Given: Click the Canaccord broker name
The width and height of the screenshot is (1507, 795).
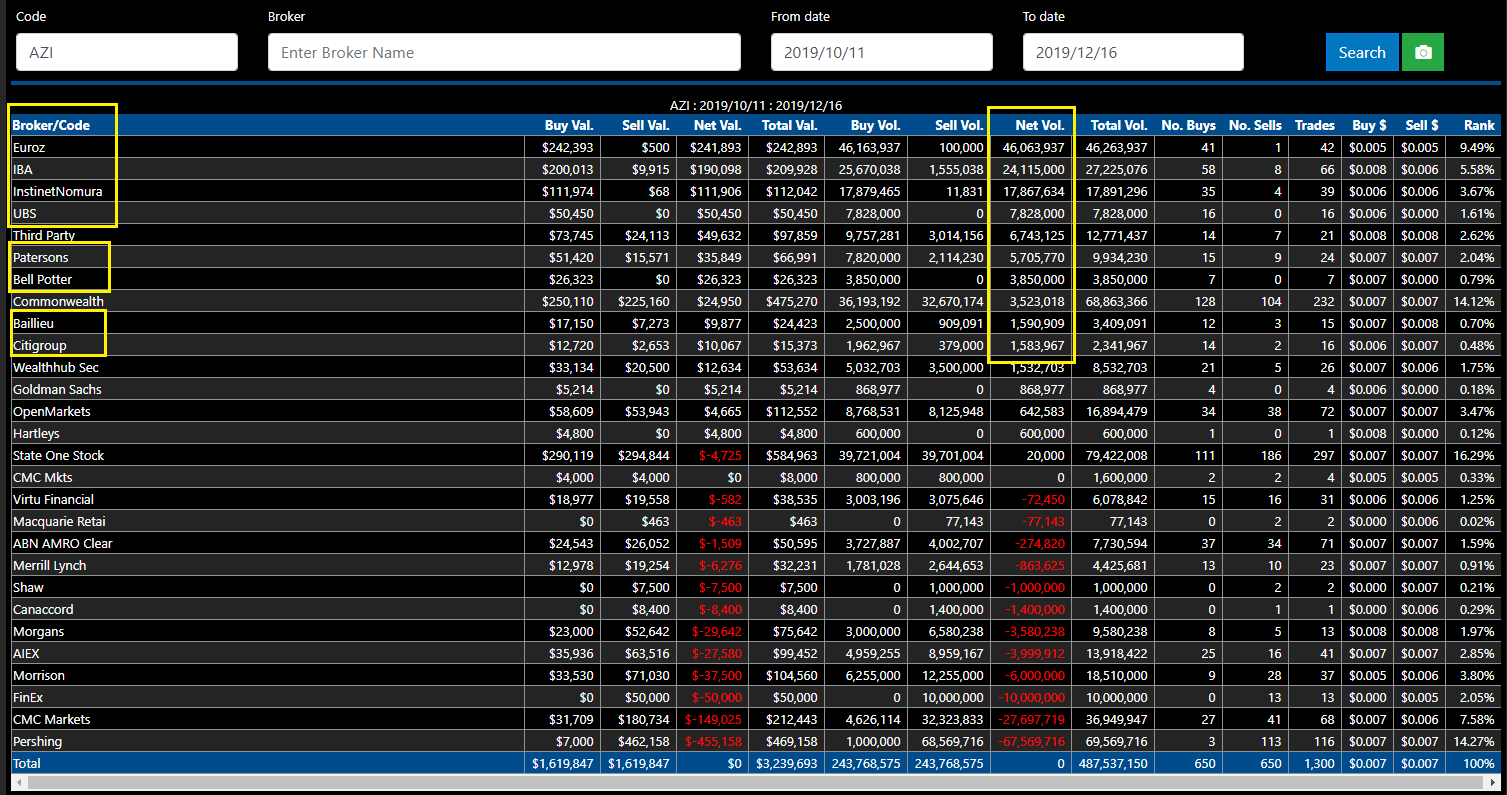Looking at the screenshot, I should click(x=43, y=609).
